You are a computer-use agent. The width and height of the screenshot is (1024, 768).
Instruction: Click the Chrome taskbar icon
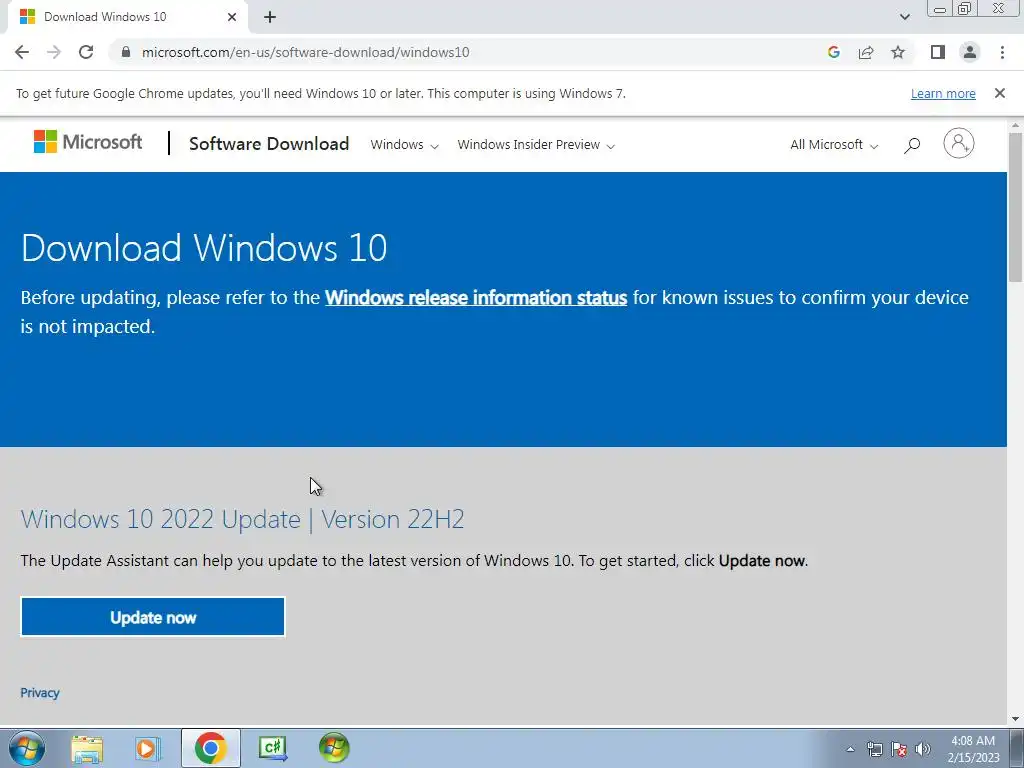(210, 748)
